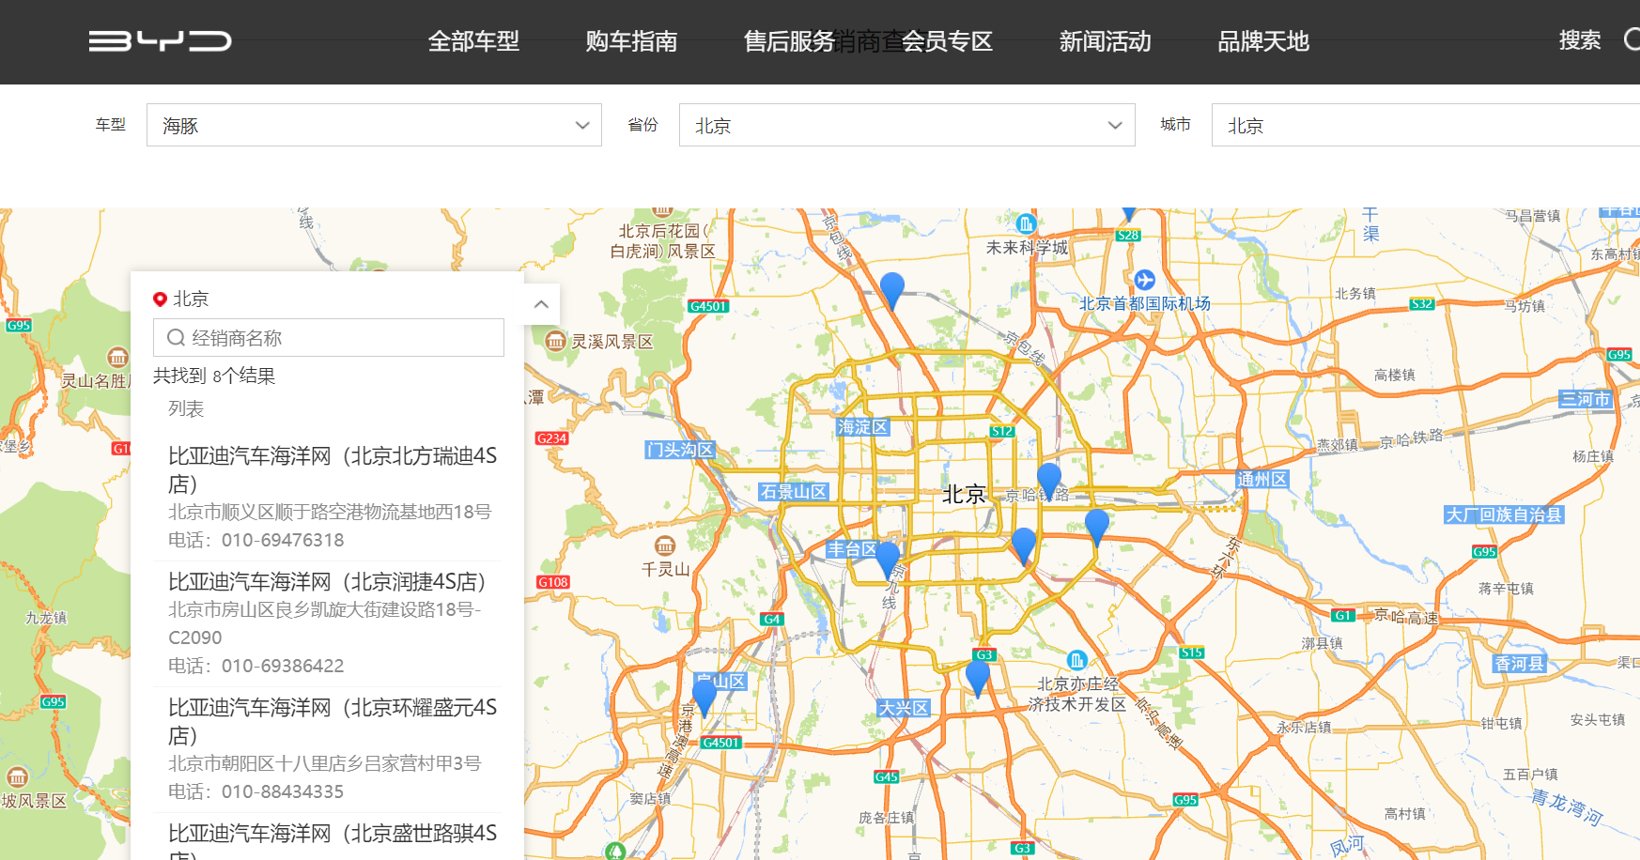Screen dimensions: 1640x860
Task: Select dealer 北京盛世路骐4S店
Action: pos(332,840)
